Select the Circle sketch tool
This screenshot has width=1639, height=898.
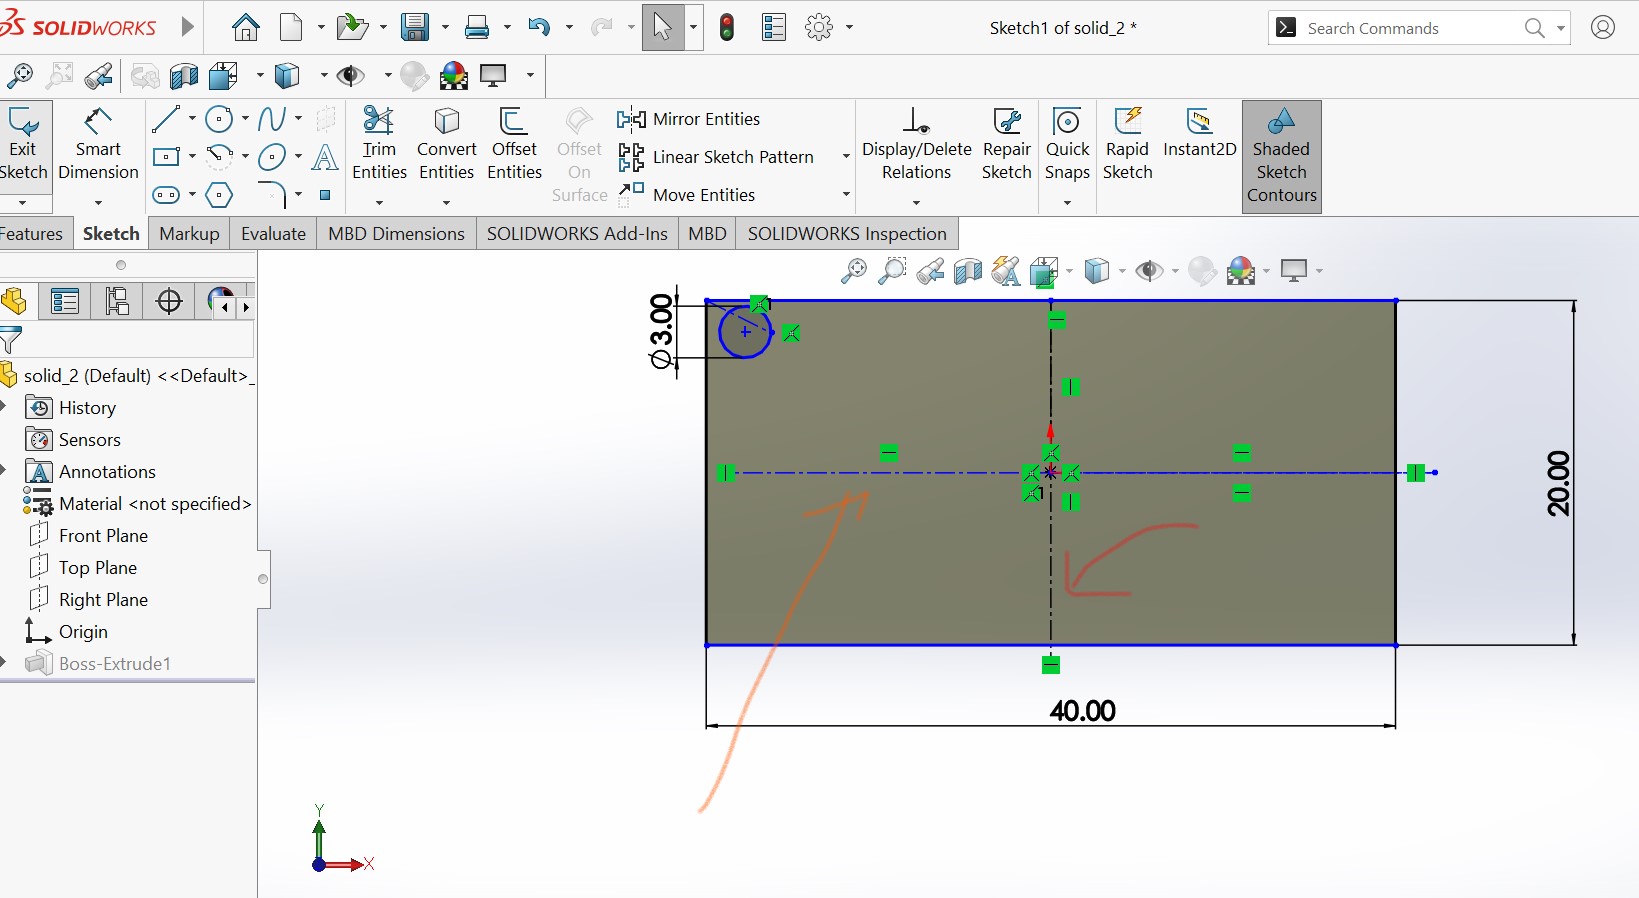click(219, 120)
